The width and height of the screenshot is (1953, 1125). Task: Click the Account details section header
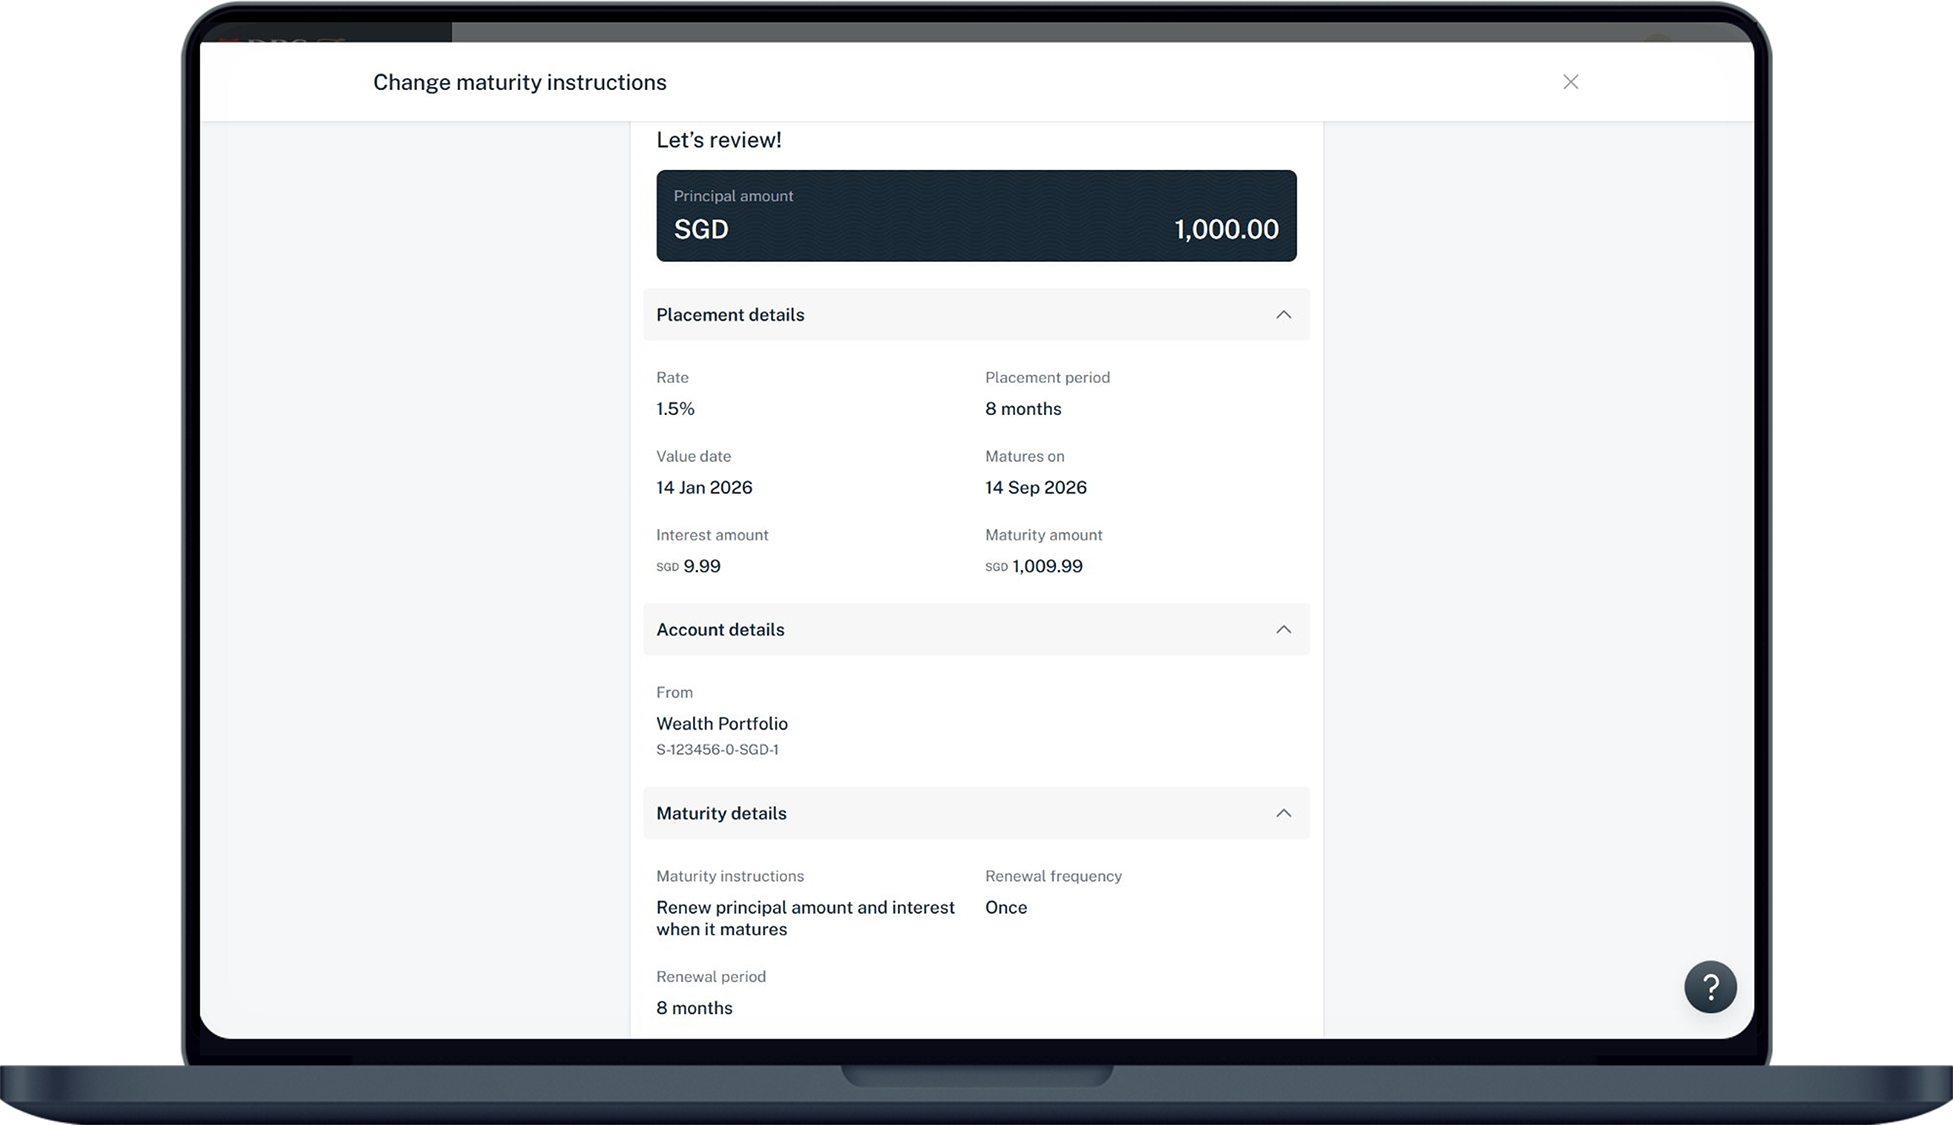720,630
